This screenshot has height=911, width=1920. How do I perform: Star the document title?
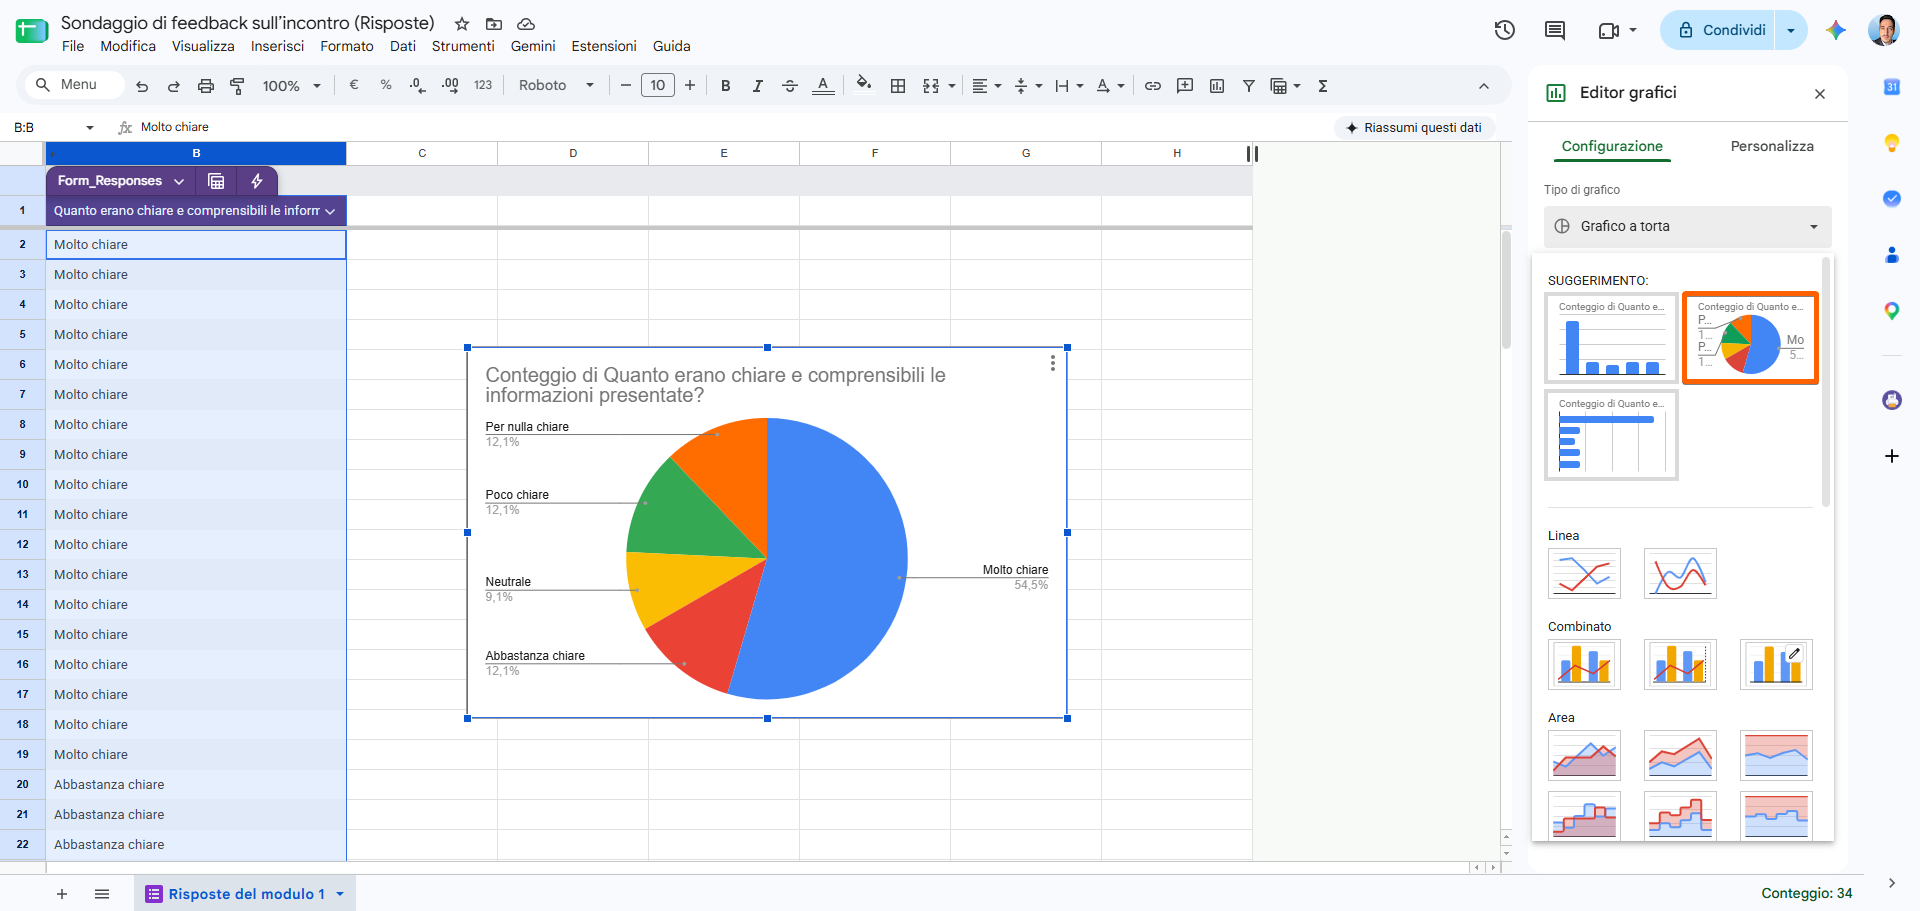coord(462,24)
